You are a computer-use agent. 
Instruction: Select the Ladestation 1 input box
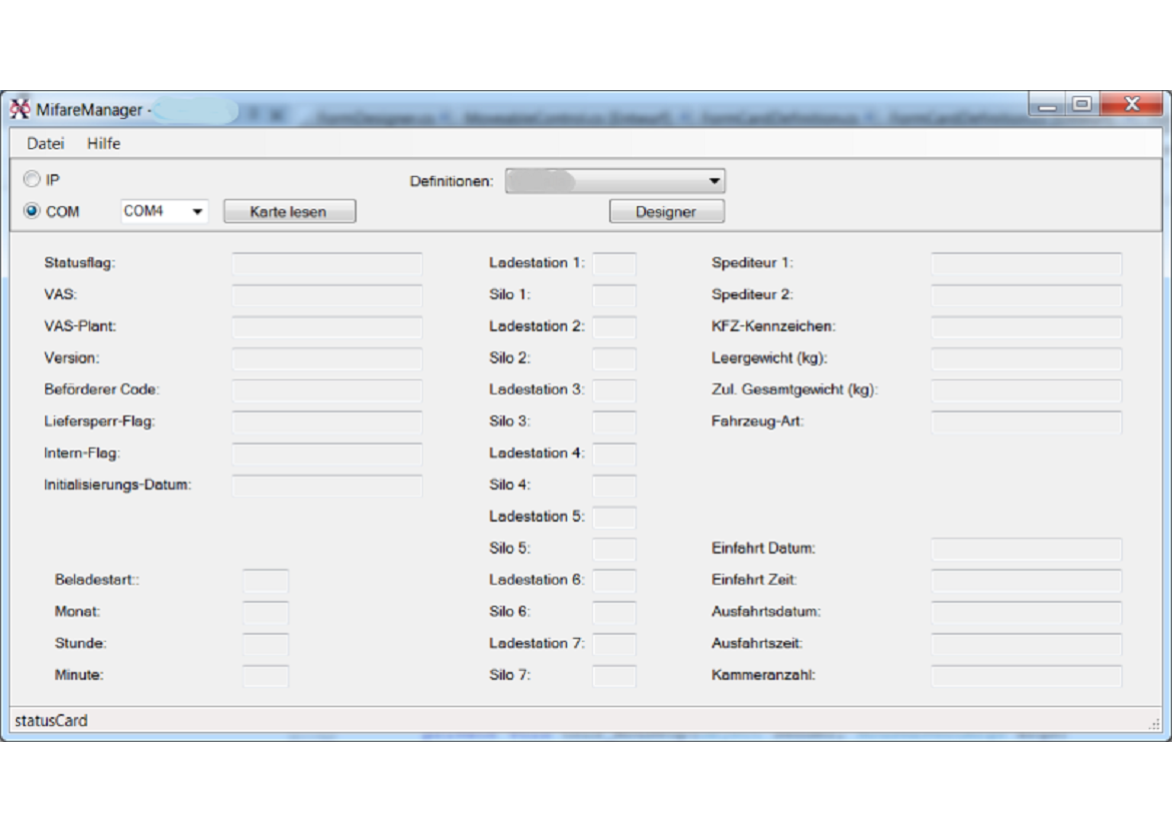tap(614, 264)
